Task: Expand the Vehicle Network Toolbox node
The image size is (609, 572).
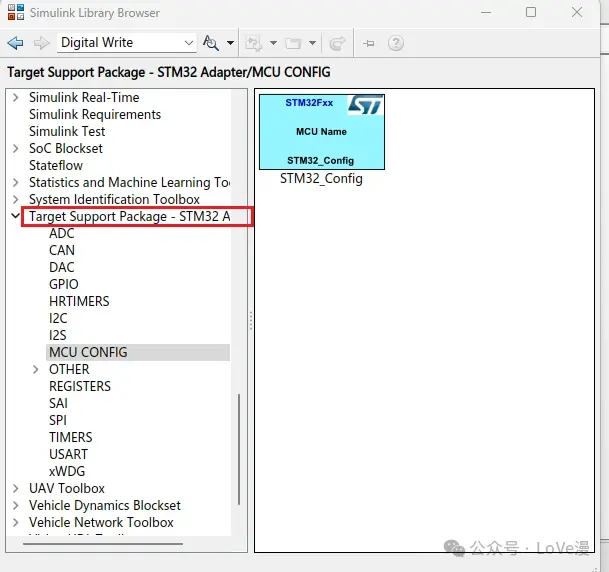Action: pos(16,522)
